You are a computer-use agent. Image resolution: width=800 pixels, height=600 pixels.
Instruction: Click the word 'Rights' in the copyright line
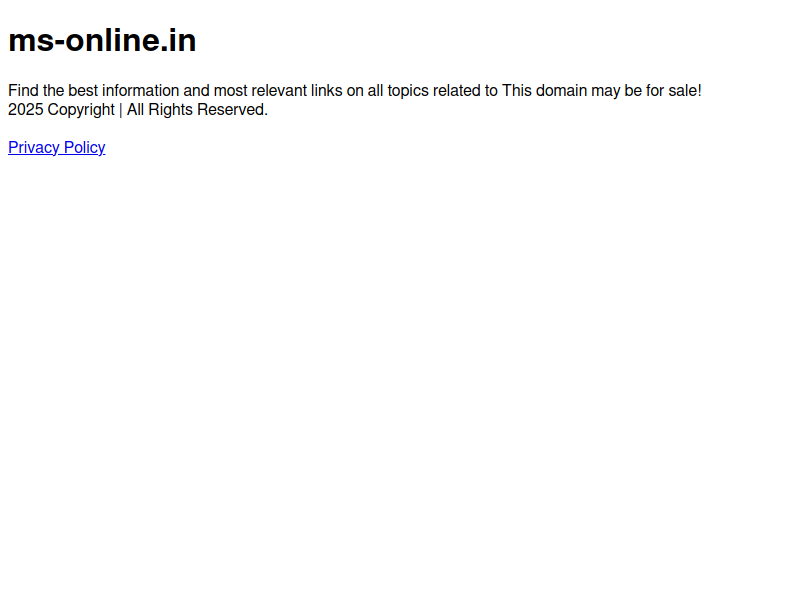pyautogui.click(x=170, y=110)
